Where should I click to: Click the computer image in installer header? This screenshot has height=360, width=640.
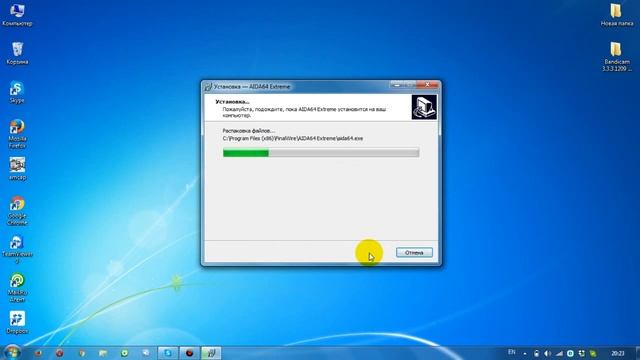[424, 107]
